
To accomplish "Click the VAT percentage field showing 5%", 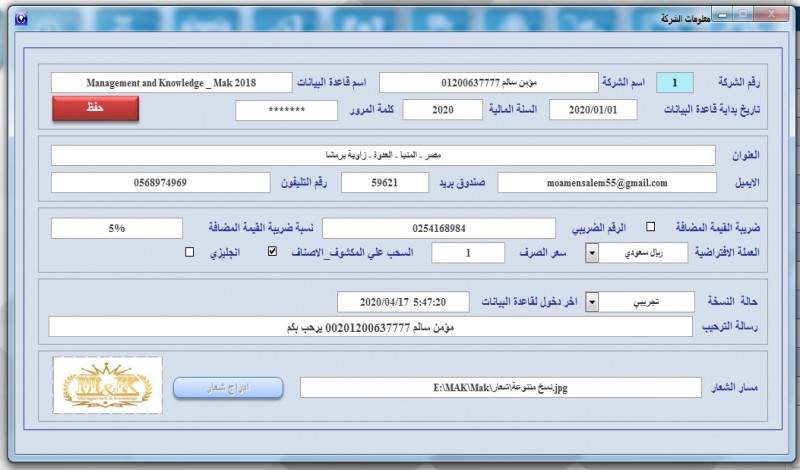I will point(117,228).
